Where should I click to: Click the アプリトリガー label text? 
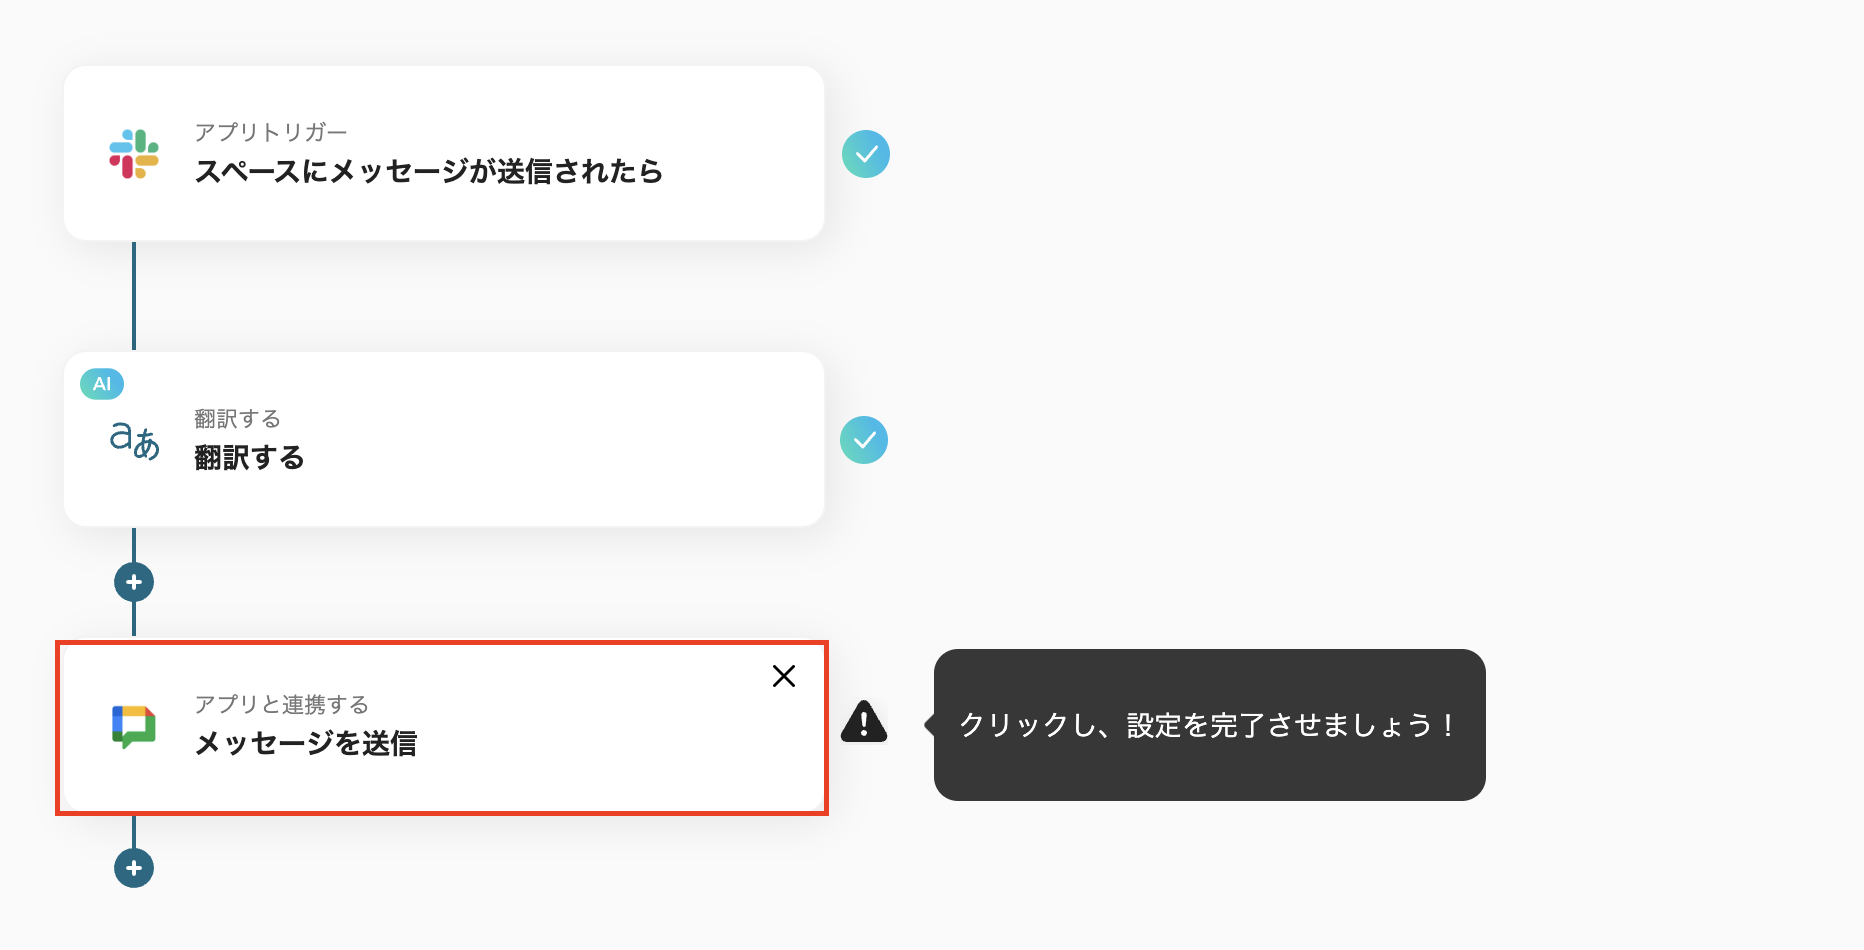click(x=271, y=131)
